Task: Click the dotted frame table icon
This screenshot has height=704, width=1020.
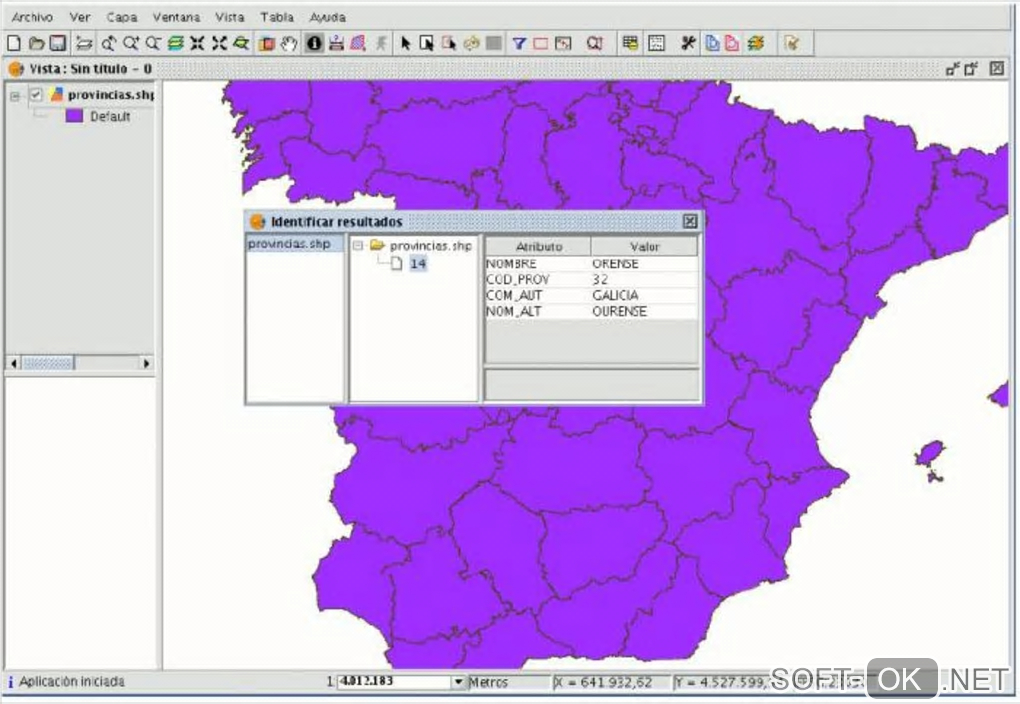Action: 656,44
